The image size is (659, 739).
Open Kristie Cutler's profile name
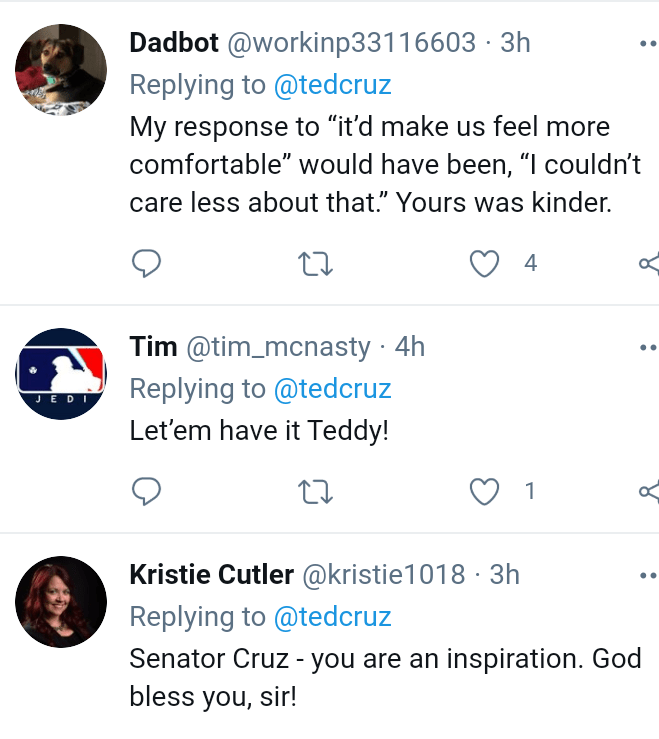point(211,575)
